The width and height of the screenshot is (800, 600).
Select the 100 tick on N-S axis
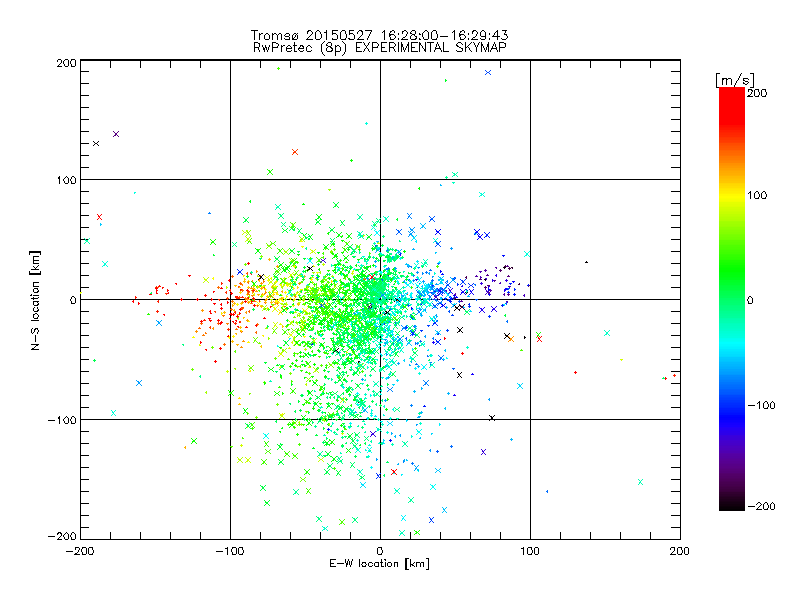67,180
